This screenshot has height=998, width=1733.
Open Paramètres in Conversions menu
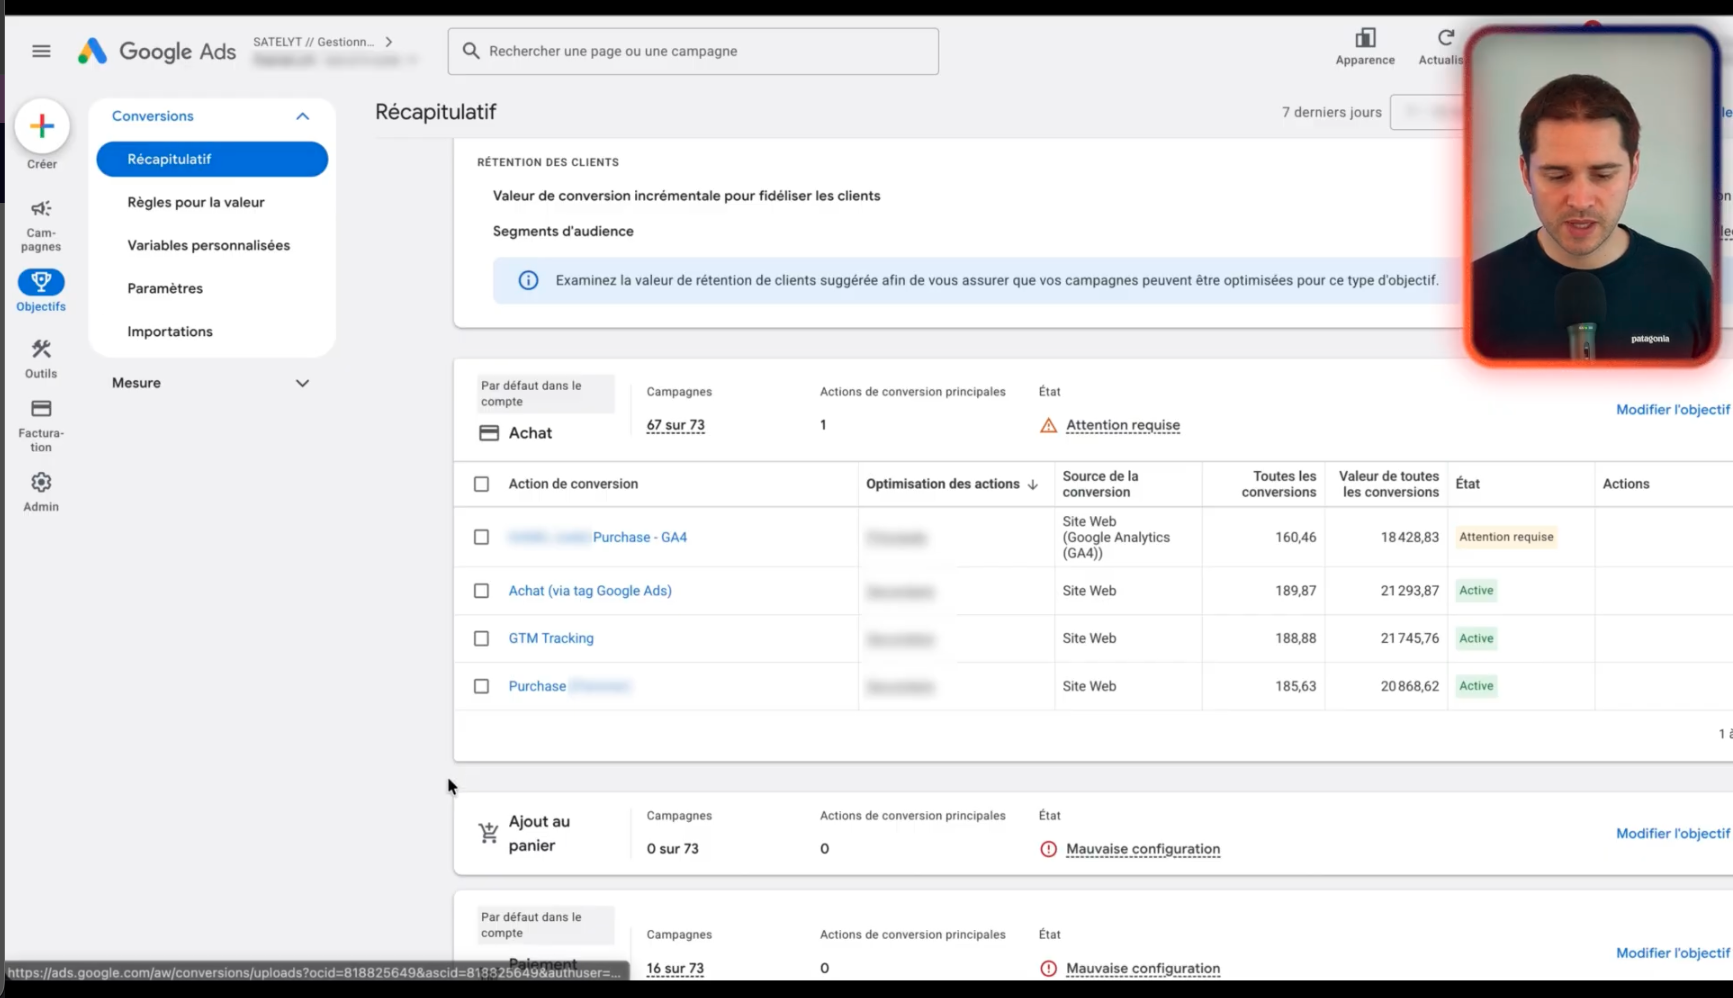(165, 288)
